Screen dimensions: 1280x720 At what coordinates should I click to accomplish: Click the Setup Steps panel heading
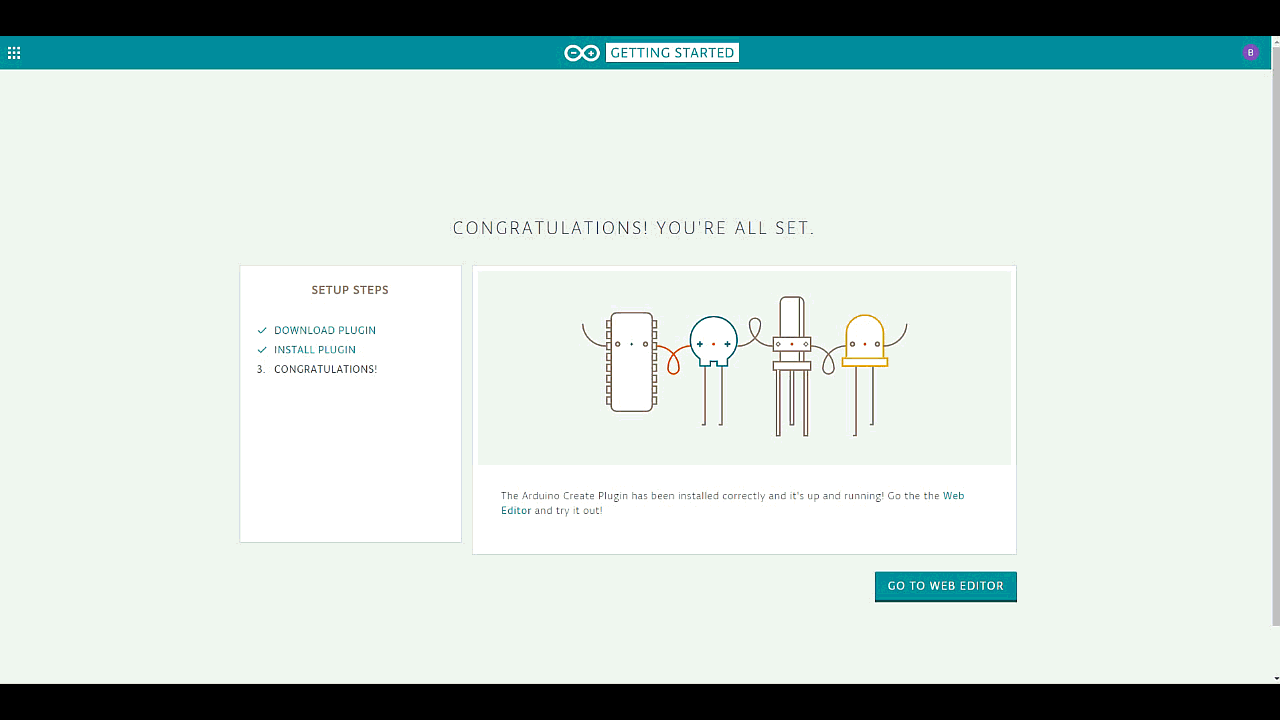point(350,290)
